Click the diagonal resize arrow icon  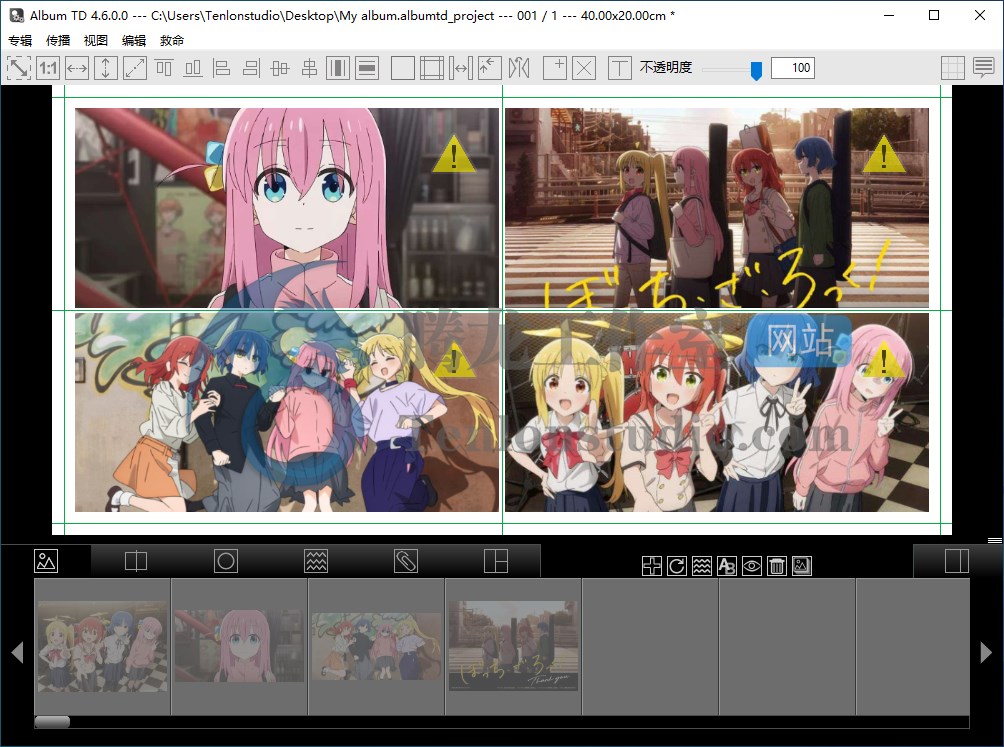tap(134, 68)
